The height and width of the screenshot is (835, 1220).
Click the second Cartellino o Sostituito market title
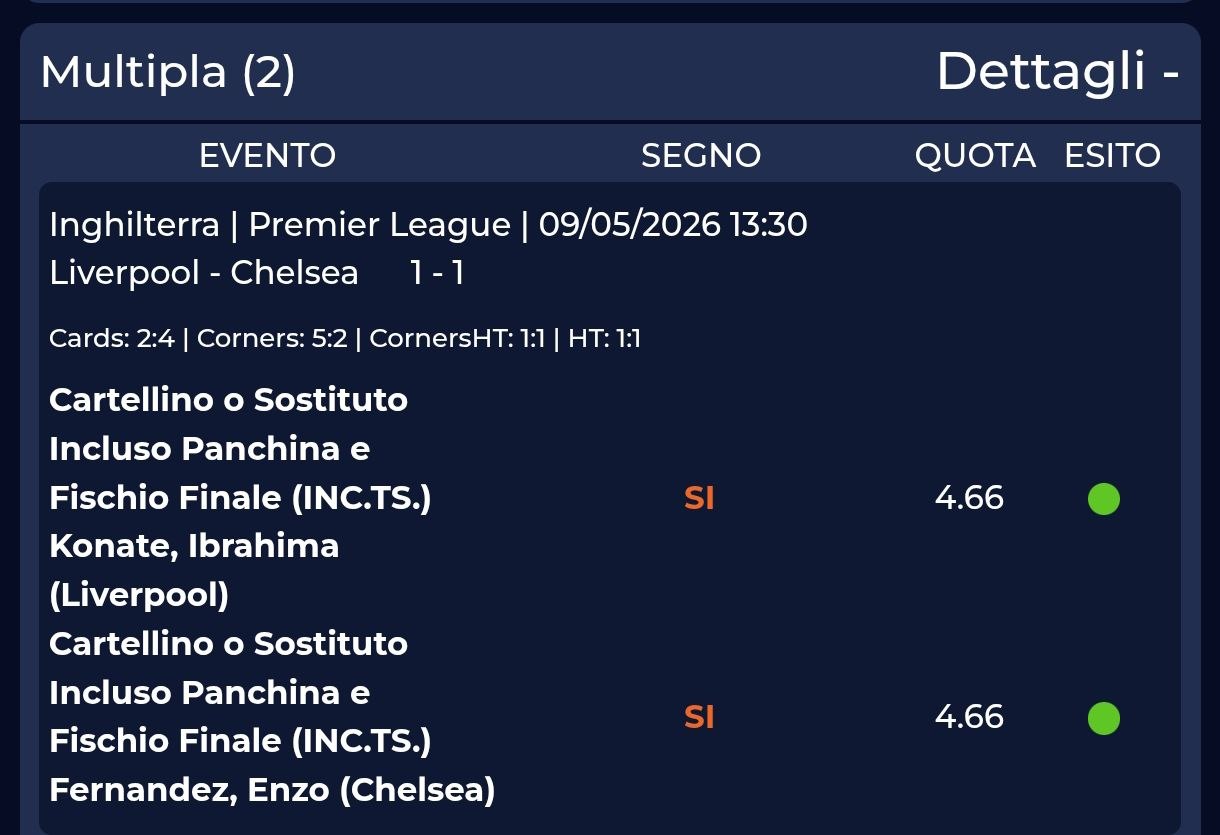240,693
